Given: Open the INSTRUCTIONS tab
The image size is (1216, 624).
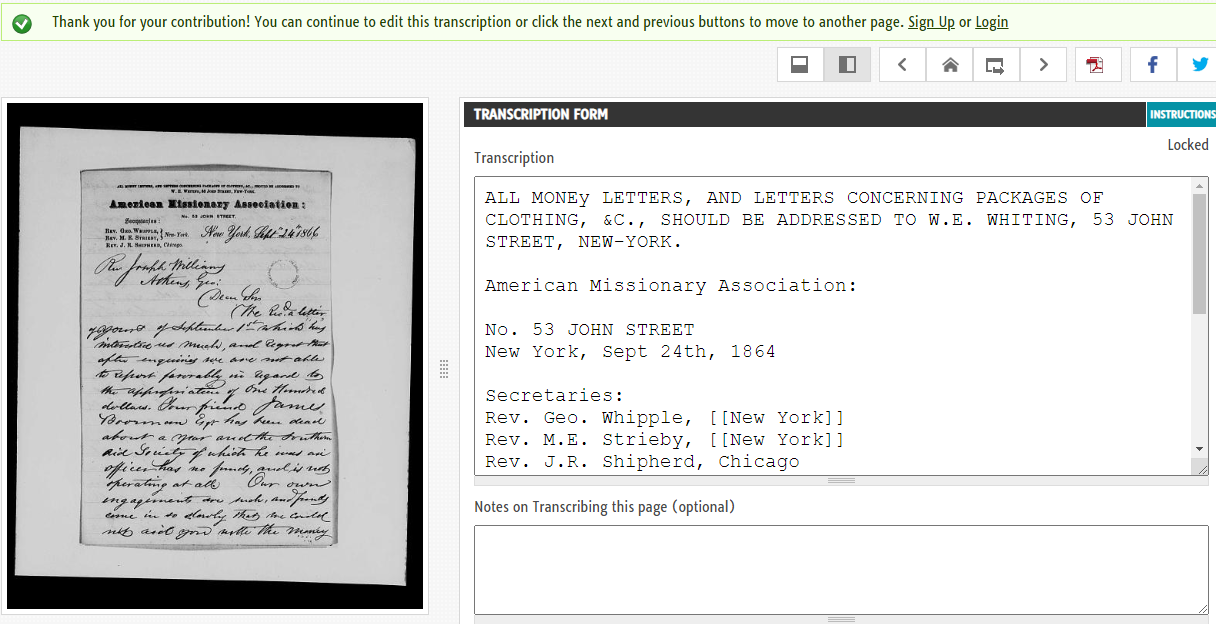Looking at the screenshot, I should pyautogui.click(x=1181, y=114).
